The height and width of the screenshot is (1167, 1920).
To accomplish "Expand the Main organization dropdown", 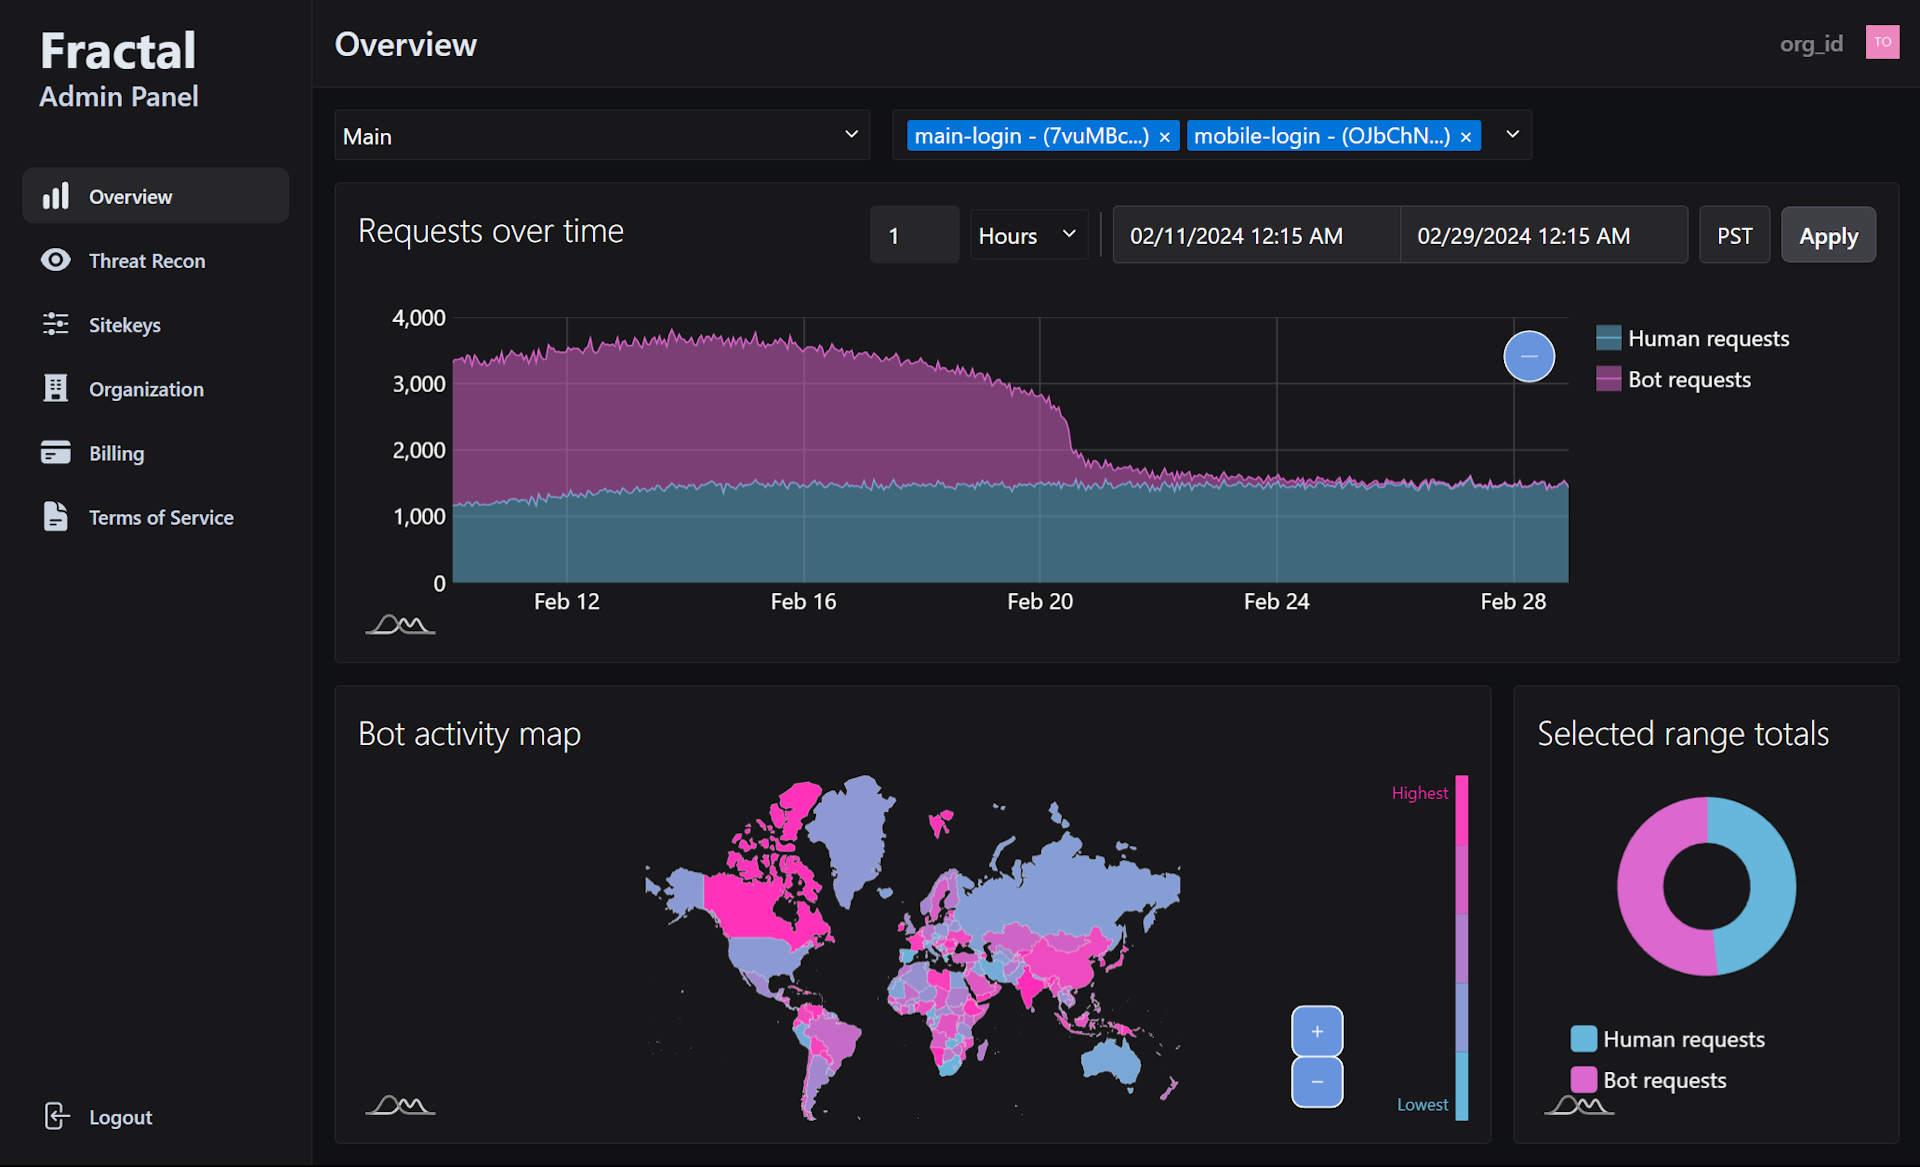I will [601, 135].
